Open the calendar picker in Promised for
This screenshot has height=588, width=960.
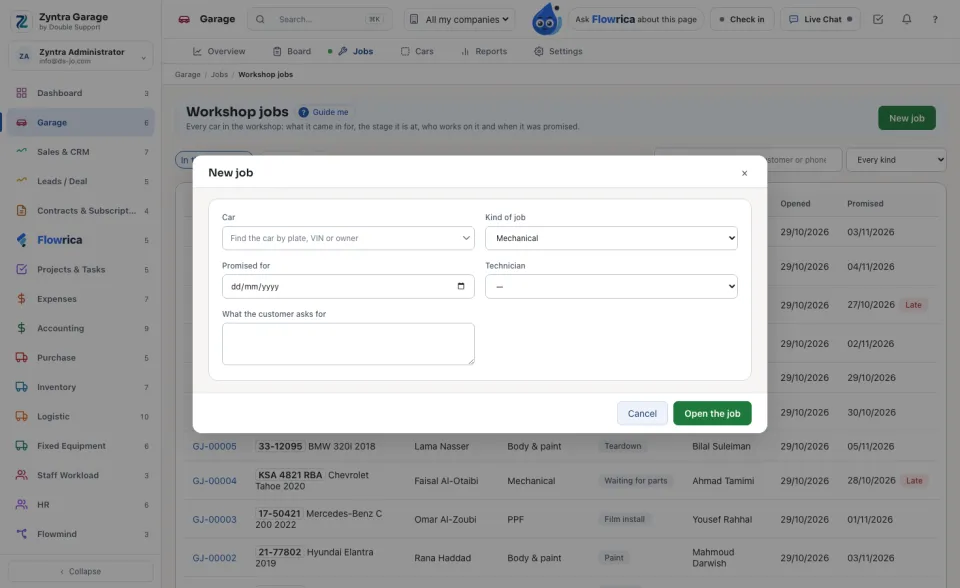[461, 286]
